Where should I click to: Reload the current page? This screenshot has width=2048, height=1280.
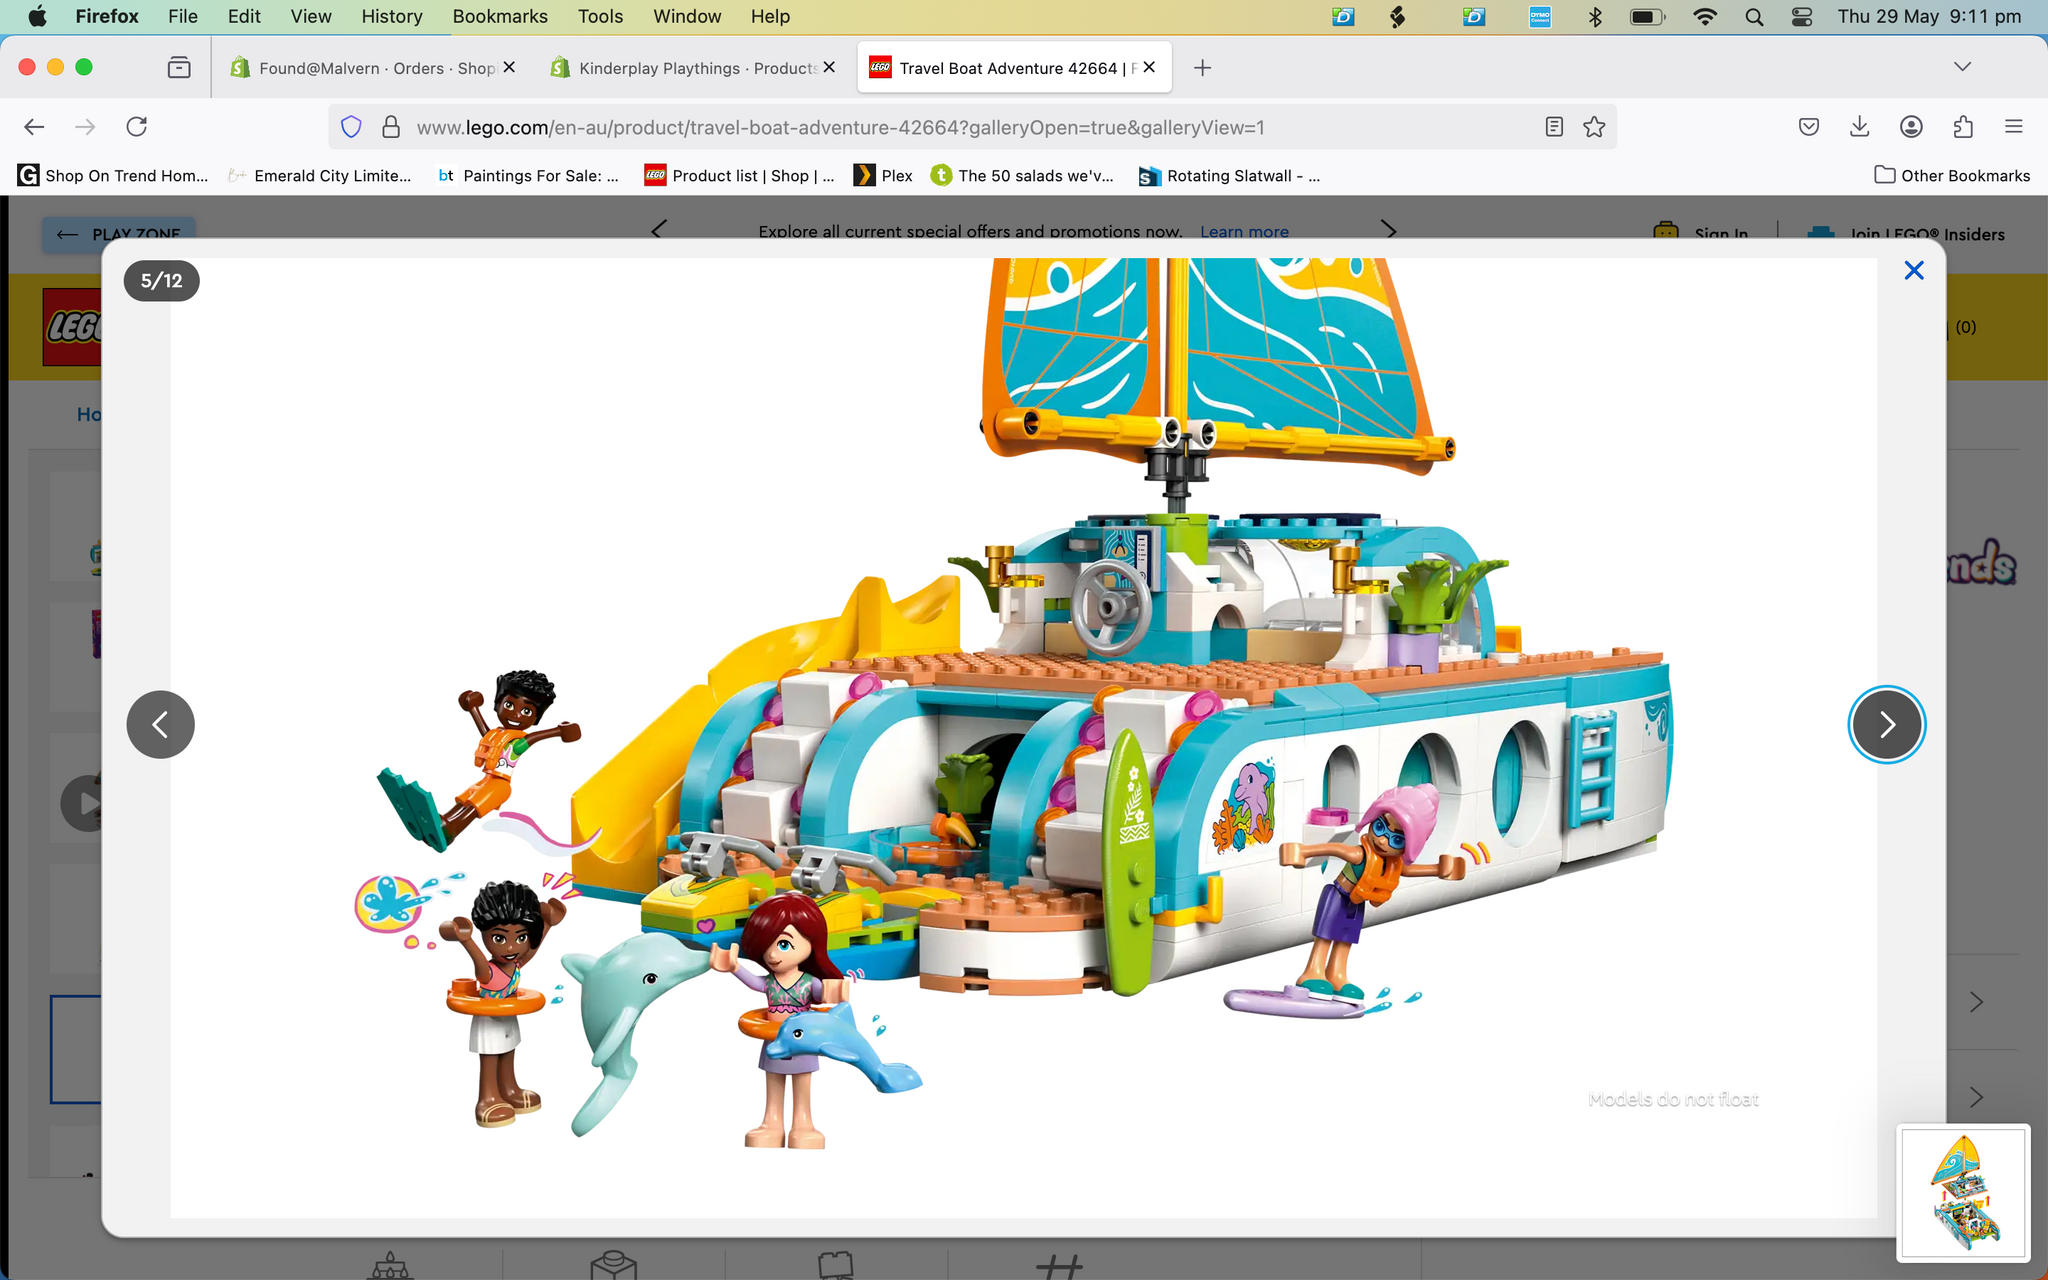click(137, 127)
